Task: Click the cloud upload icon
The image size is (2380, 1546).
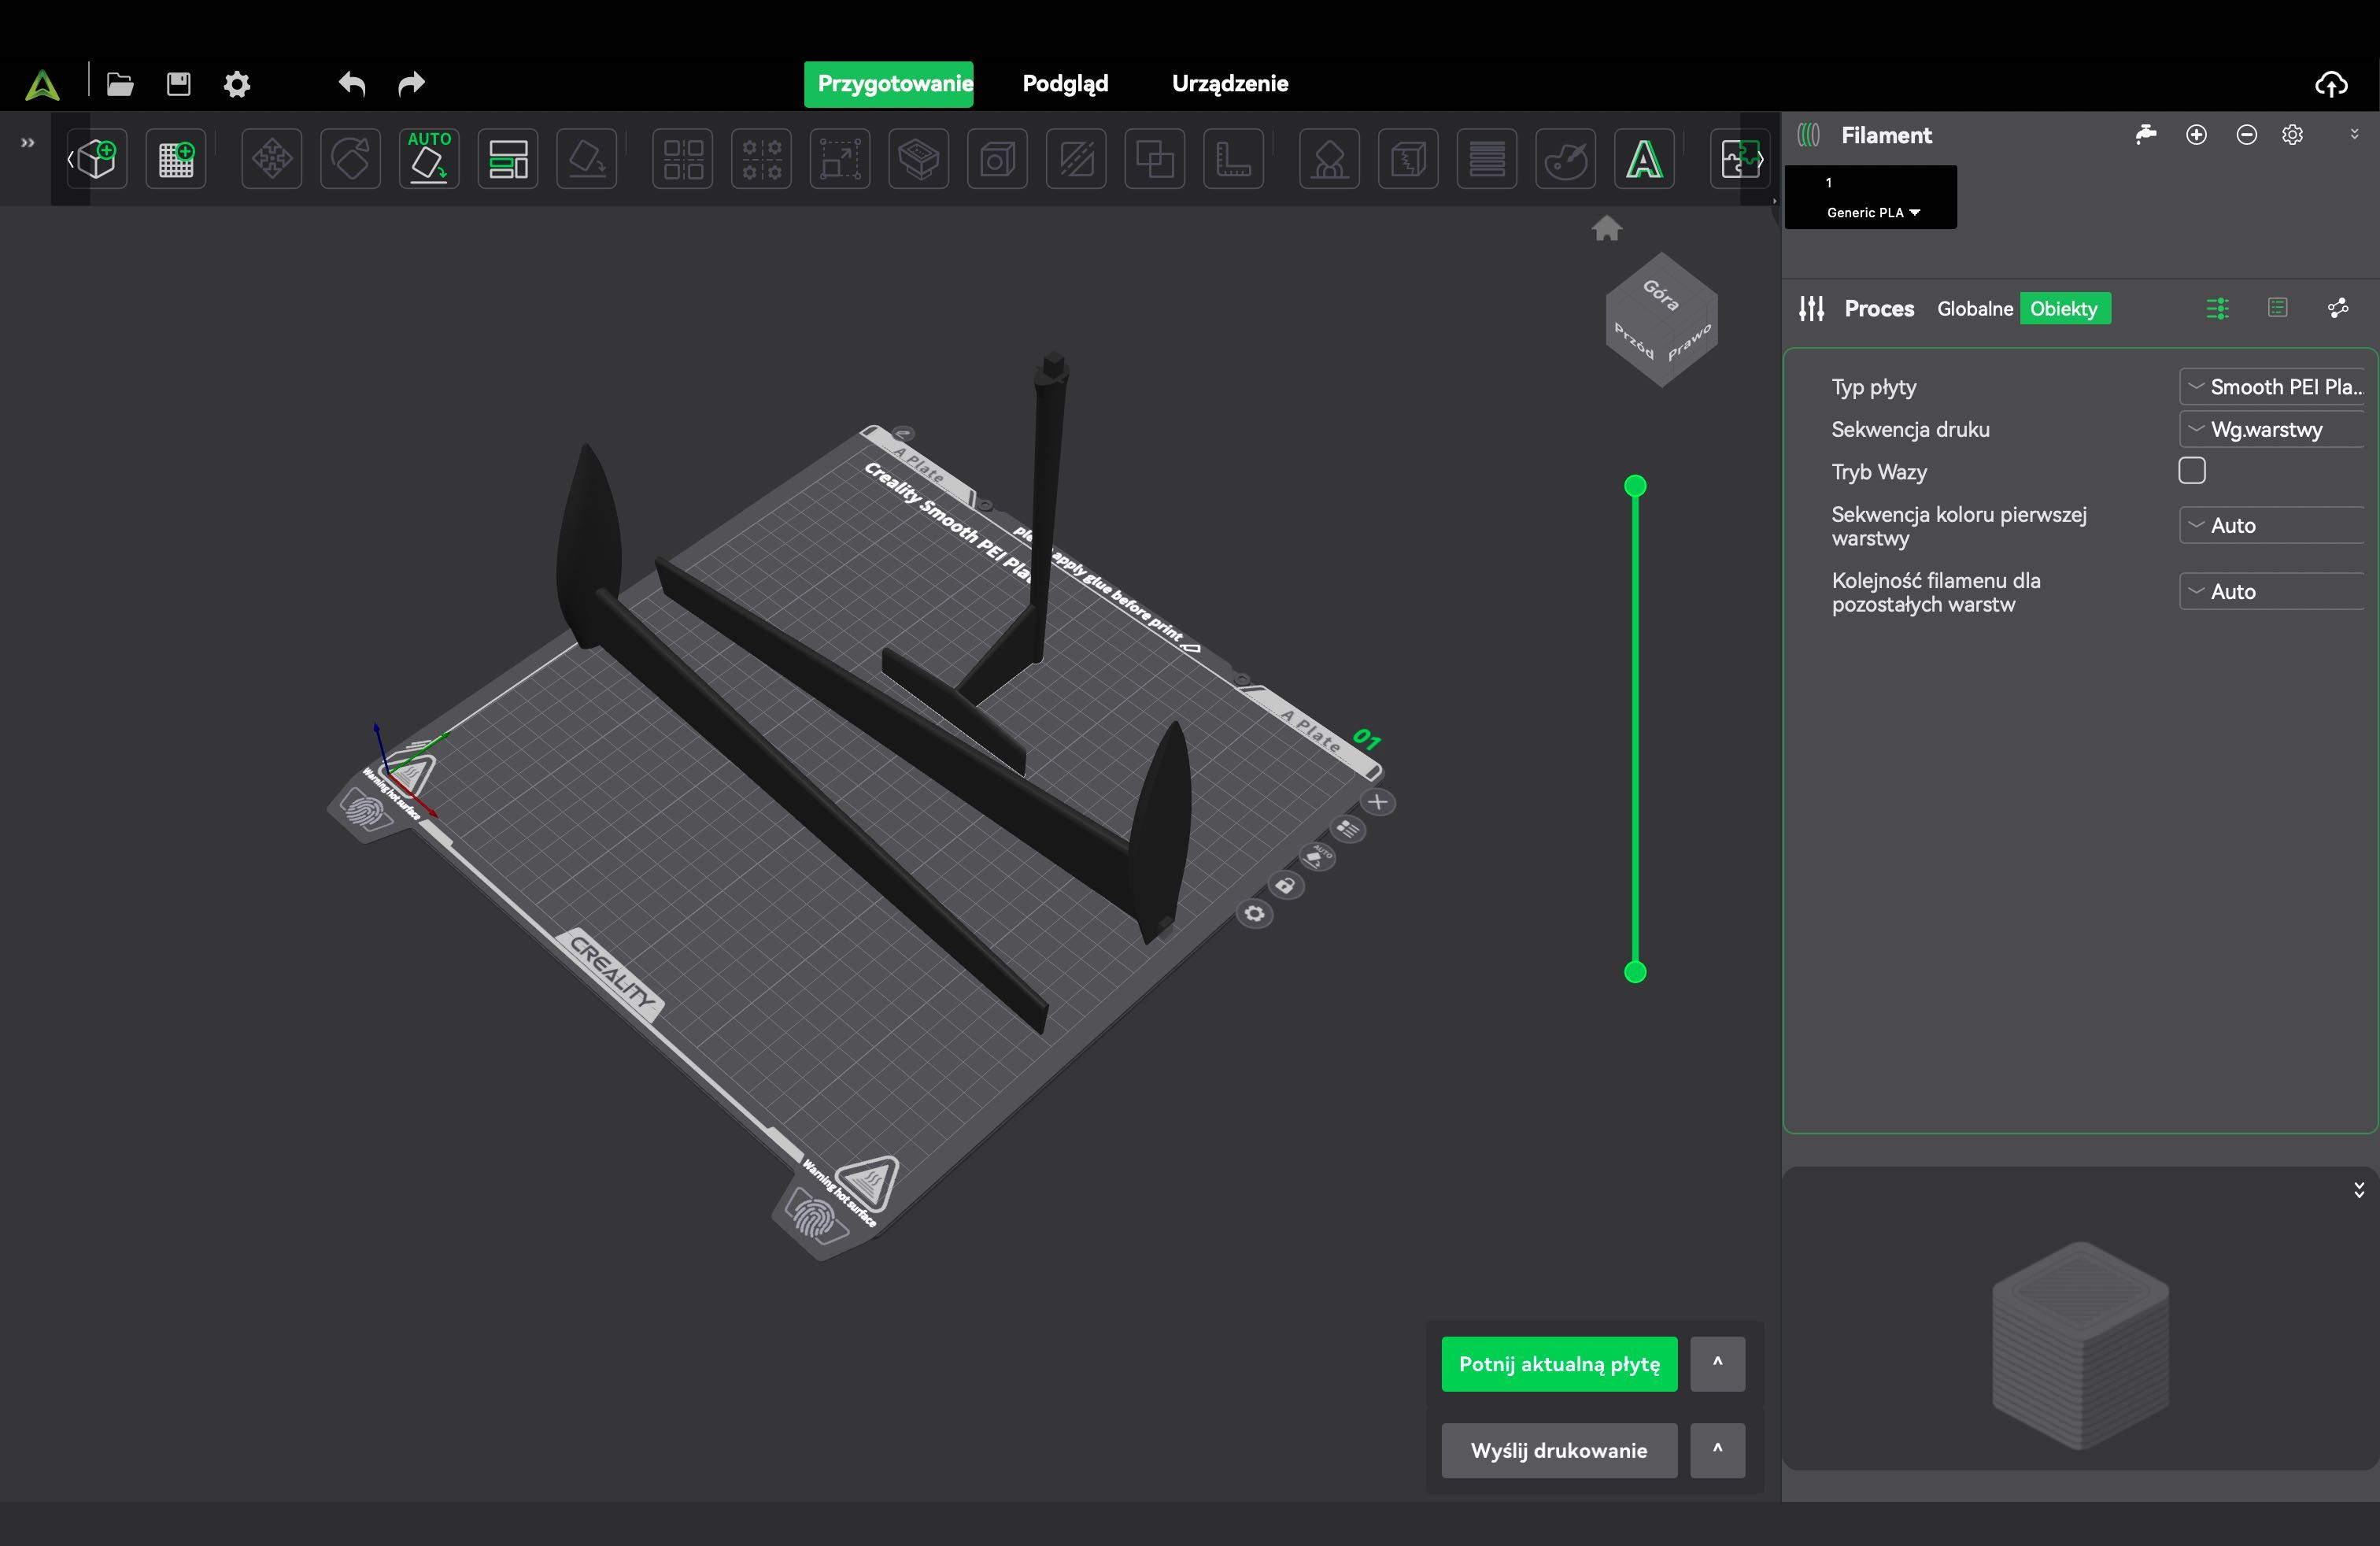Action: pos(2331,84)
